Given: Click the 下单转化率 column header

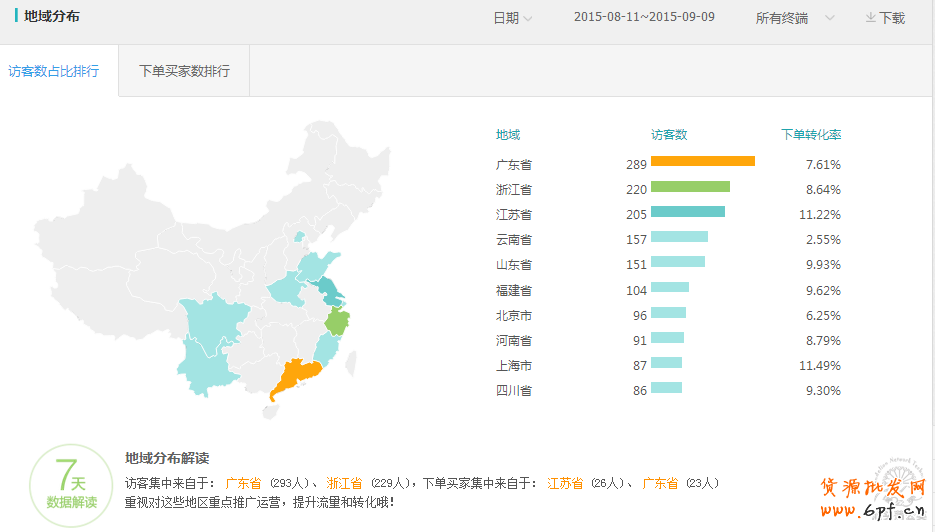Looking at the screenshot, I should (x=810, y=135).
